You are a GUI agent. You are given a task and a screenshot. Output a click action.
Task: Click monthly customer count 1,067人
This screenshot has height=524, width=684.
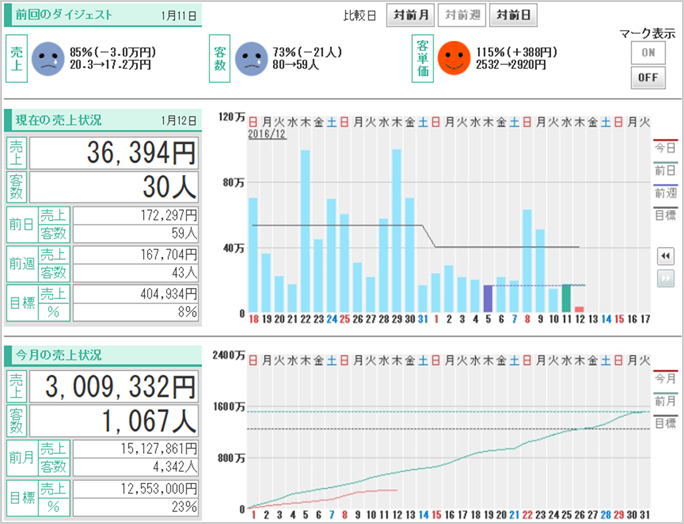tap(114, 421)
